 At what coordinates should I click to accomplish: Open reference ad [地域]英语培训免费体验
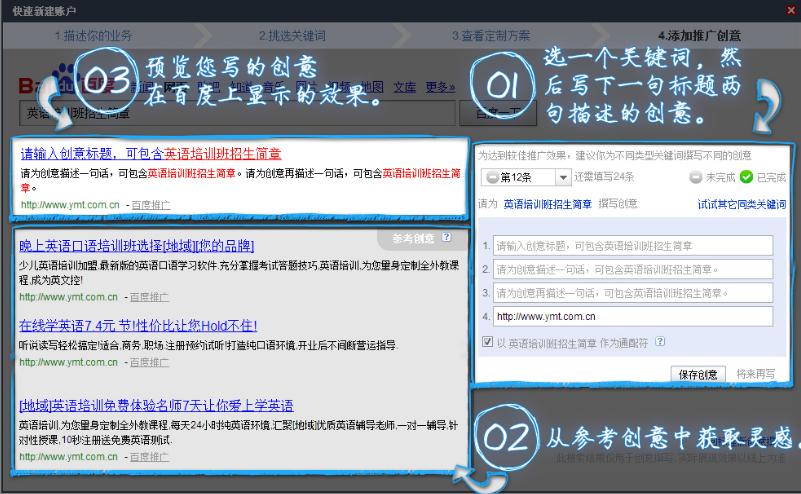156,406
